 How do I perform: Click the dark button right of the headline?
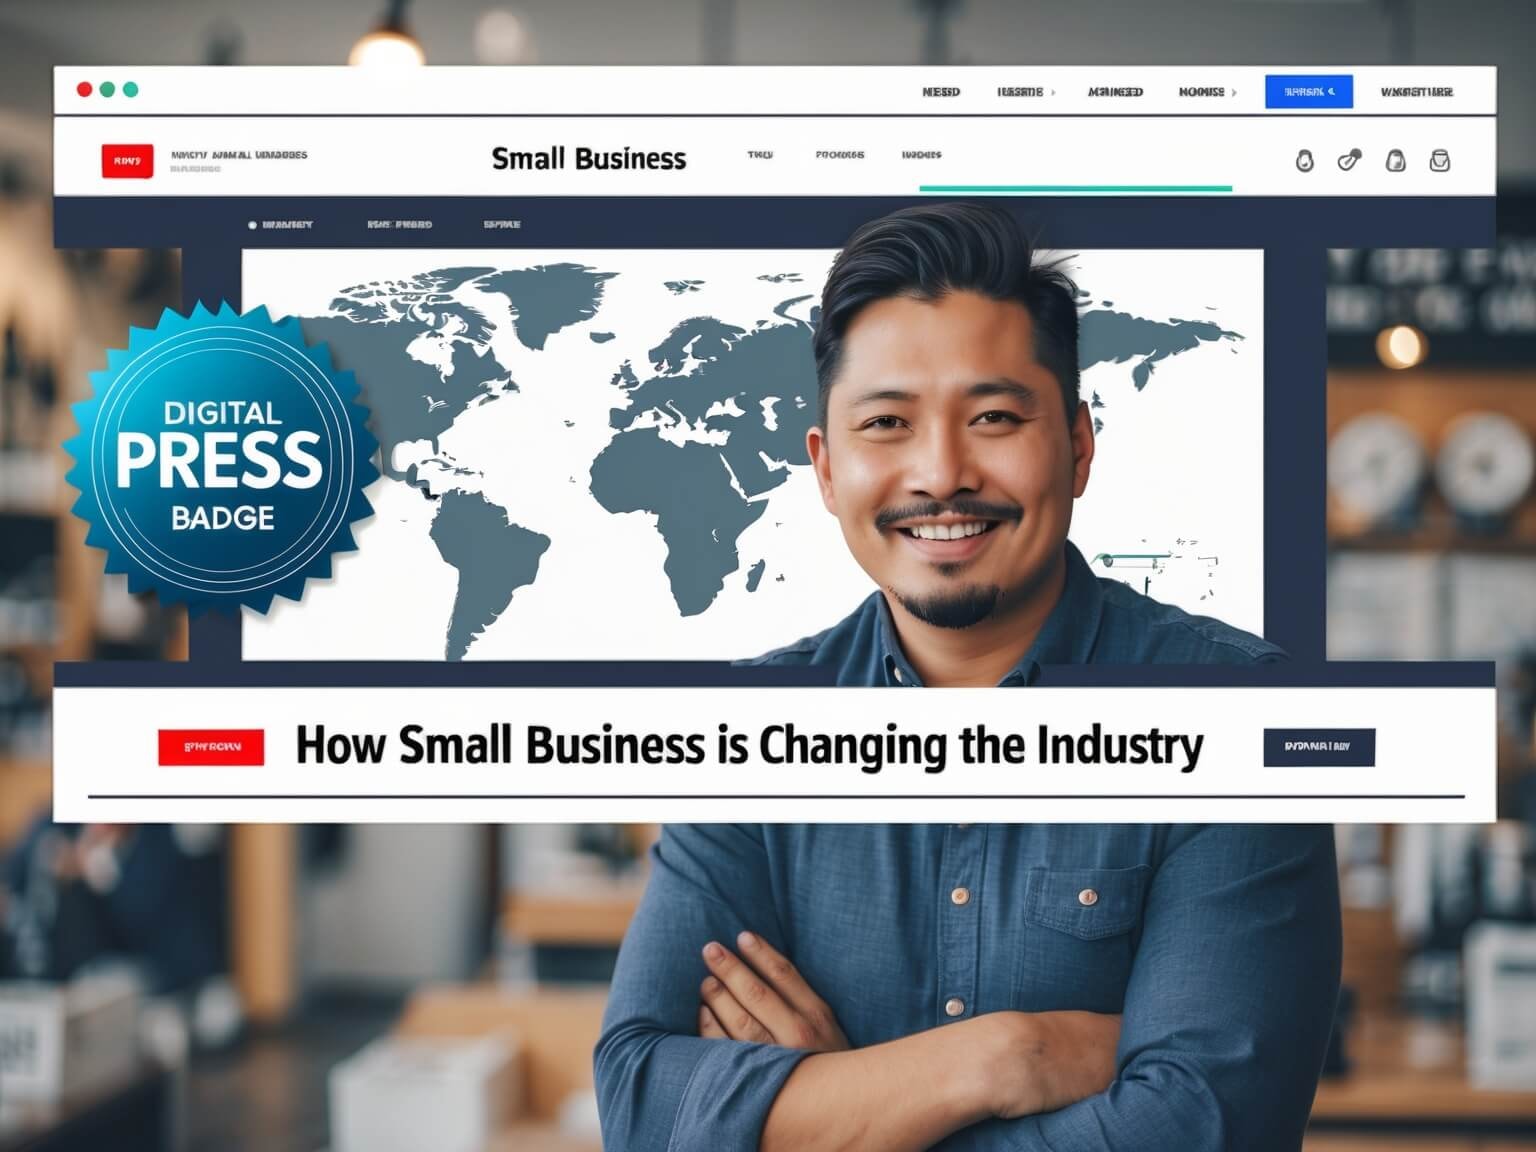(x=1319, y=747)
